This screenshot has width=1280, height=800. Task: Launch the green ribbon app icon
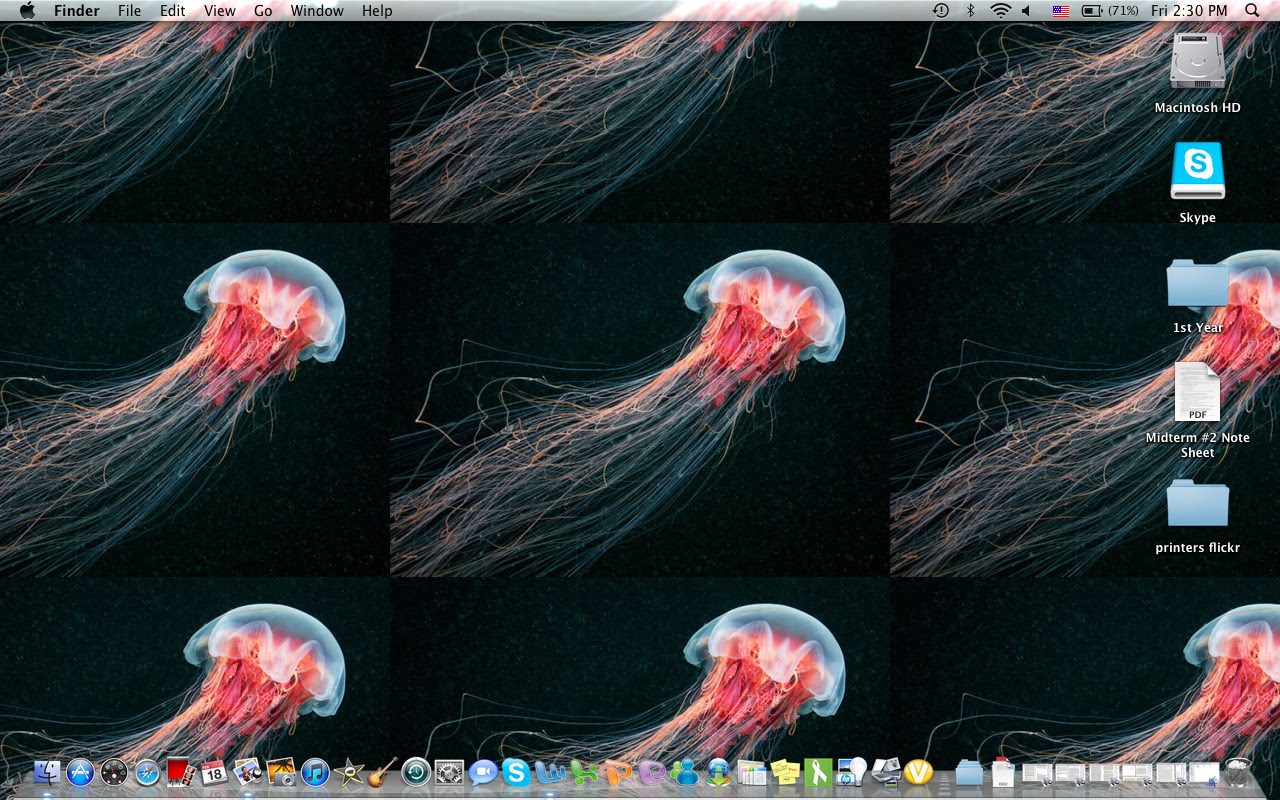818,772
